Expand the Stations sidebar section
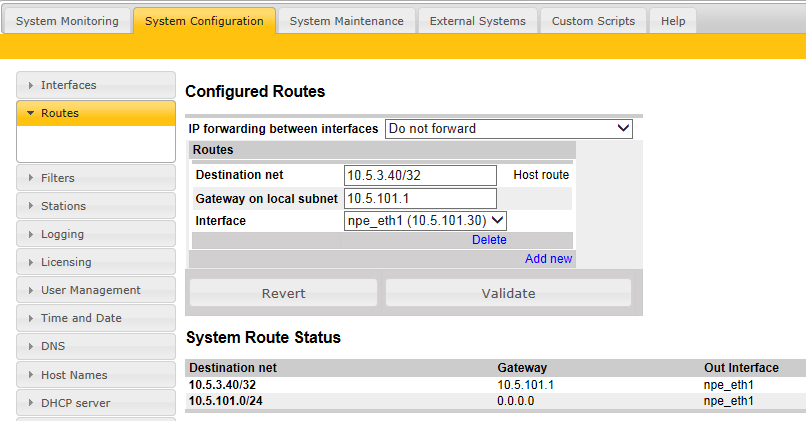 point(96,206)
